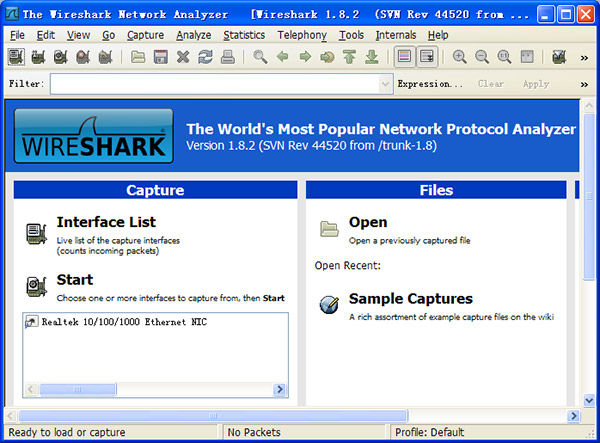Click the Interface List link
The height and width of the screenshot is (443, 600).
(106, 222)
